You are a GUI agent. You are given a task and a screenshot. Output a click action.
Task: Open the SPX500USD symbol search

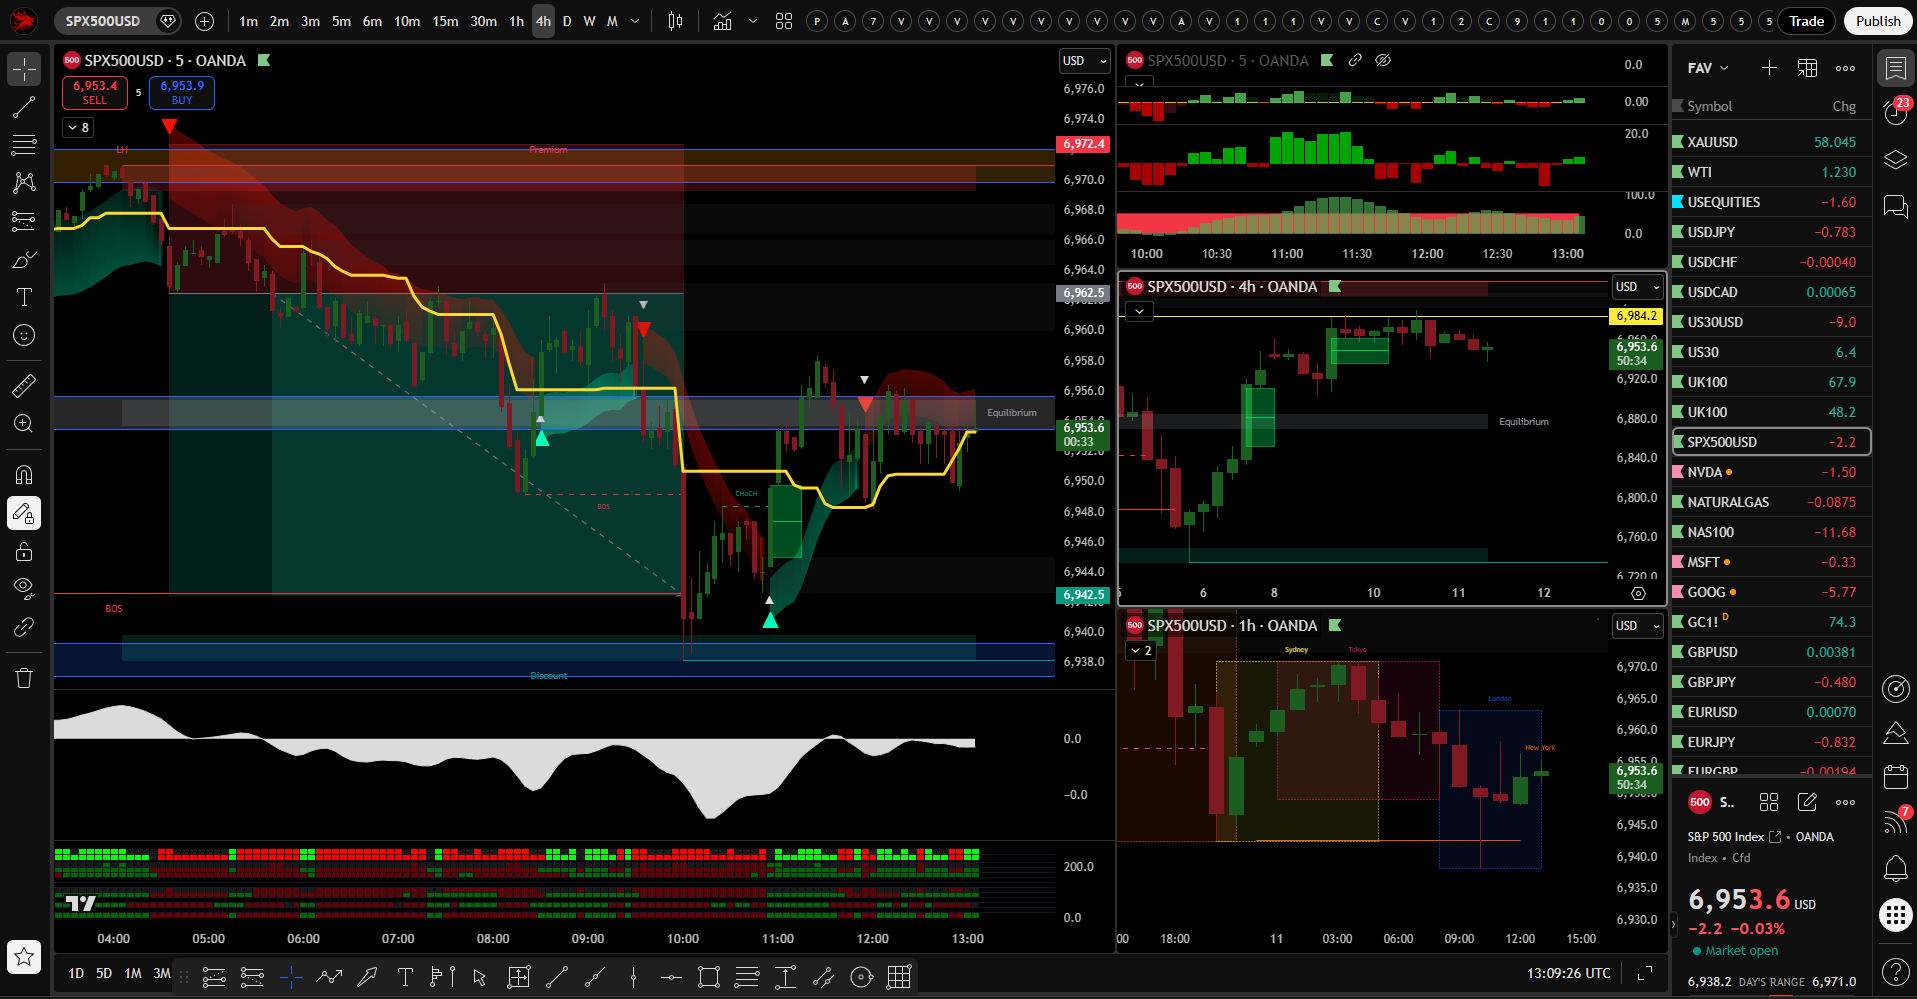[104, 21]
